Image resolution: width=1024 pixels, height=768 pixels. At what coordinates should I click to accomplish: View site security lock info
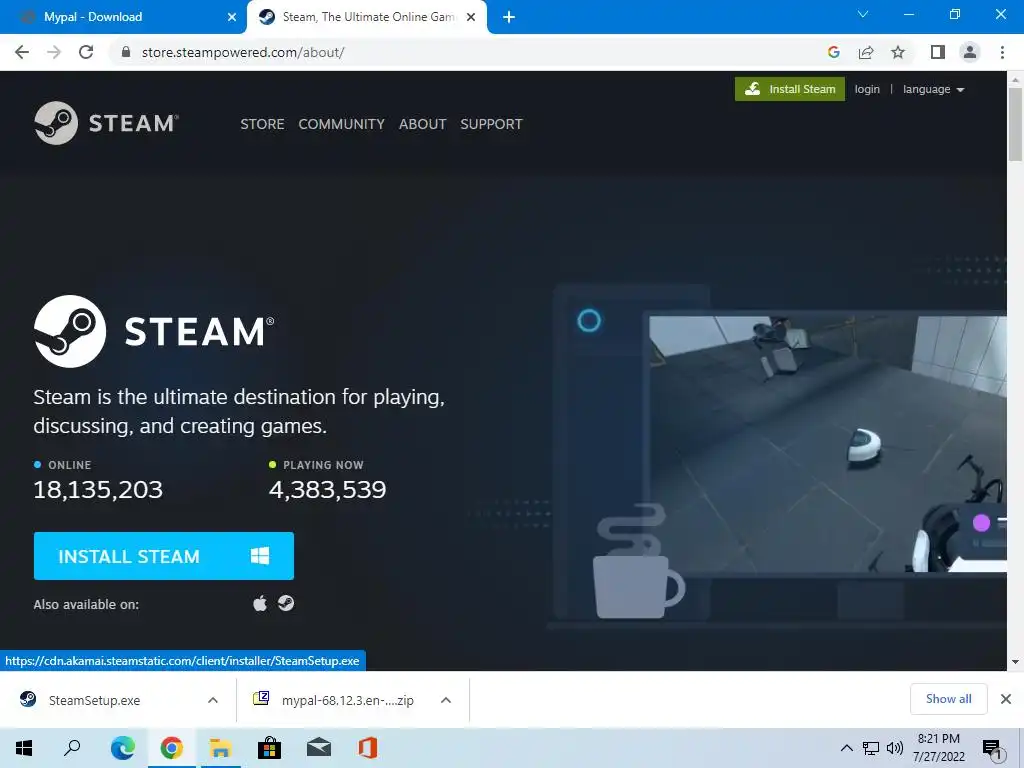click(x=126, y=52)
